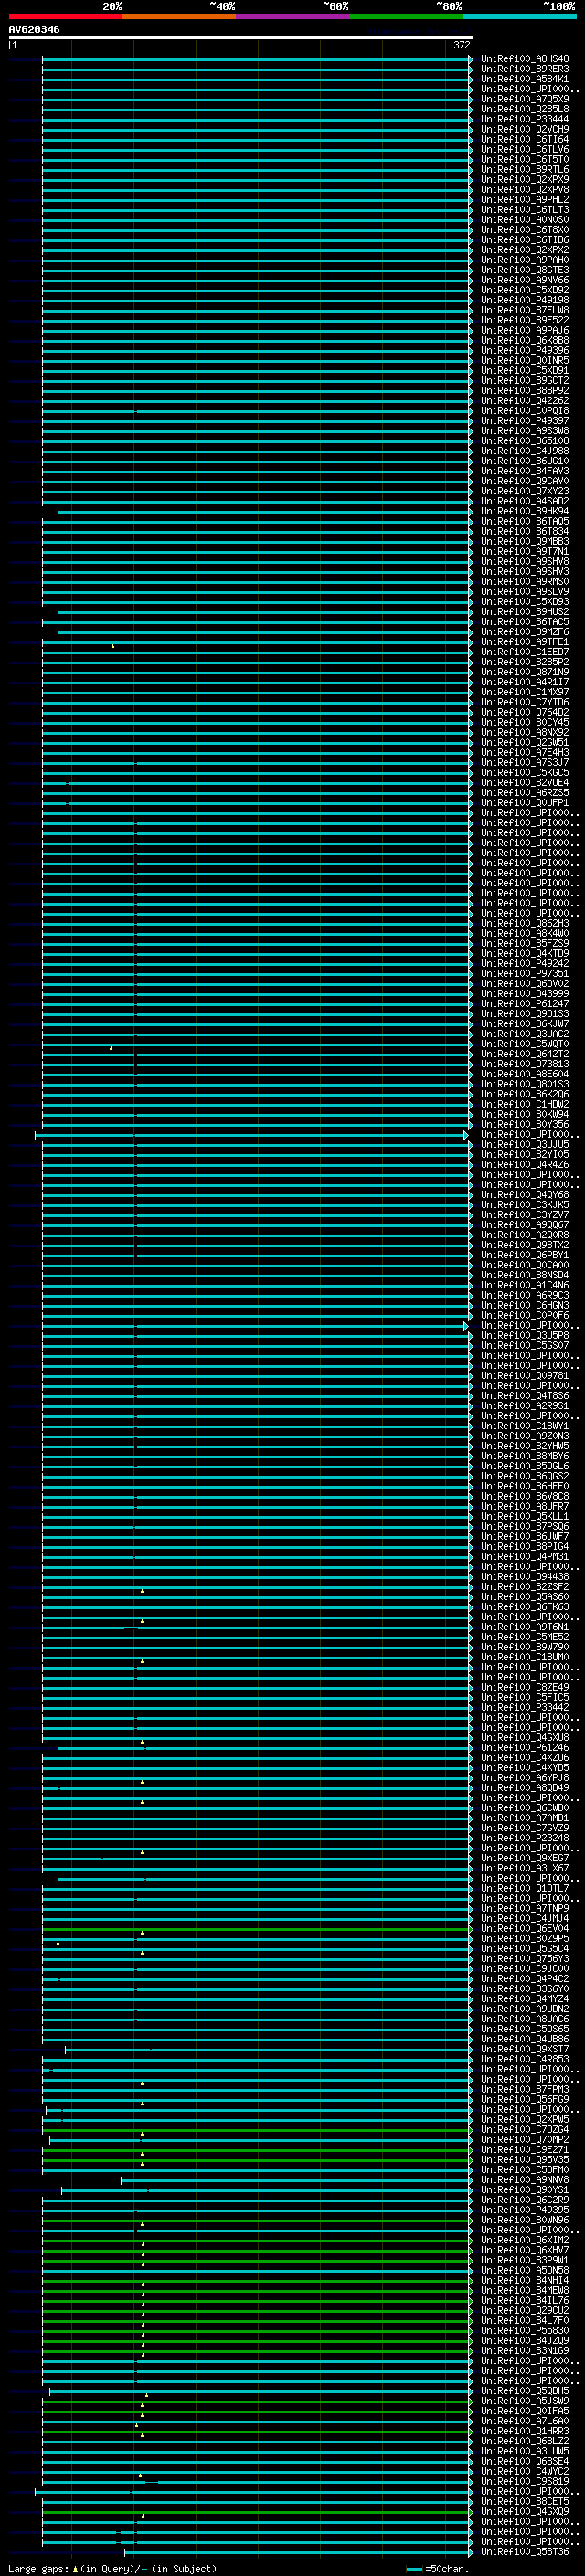Open UniRef100_A5JSW9 entry
This screenshot has width=585, height=2576.
[x=525, y=2400]
